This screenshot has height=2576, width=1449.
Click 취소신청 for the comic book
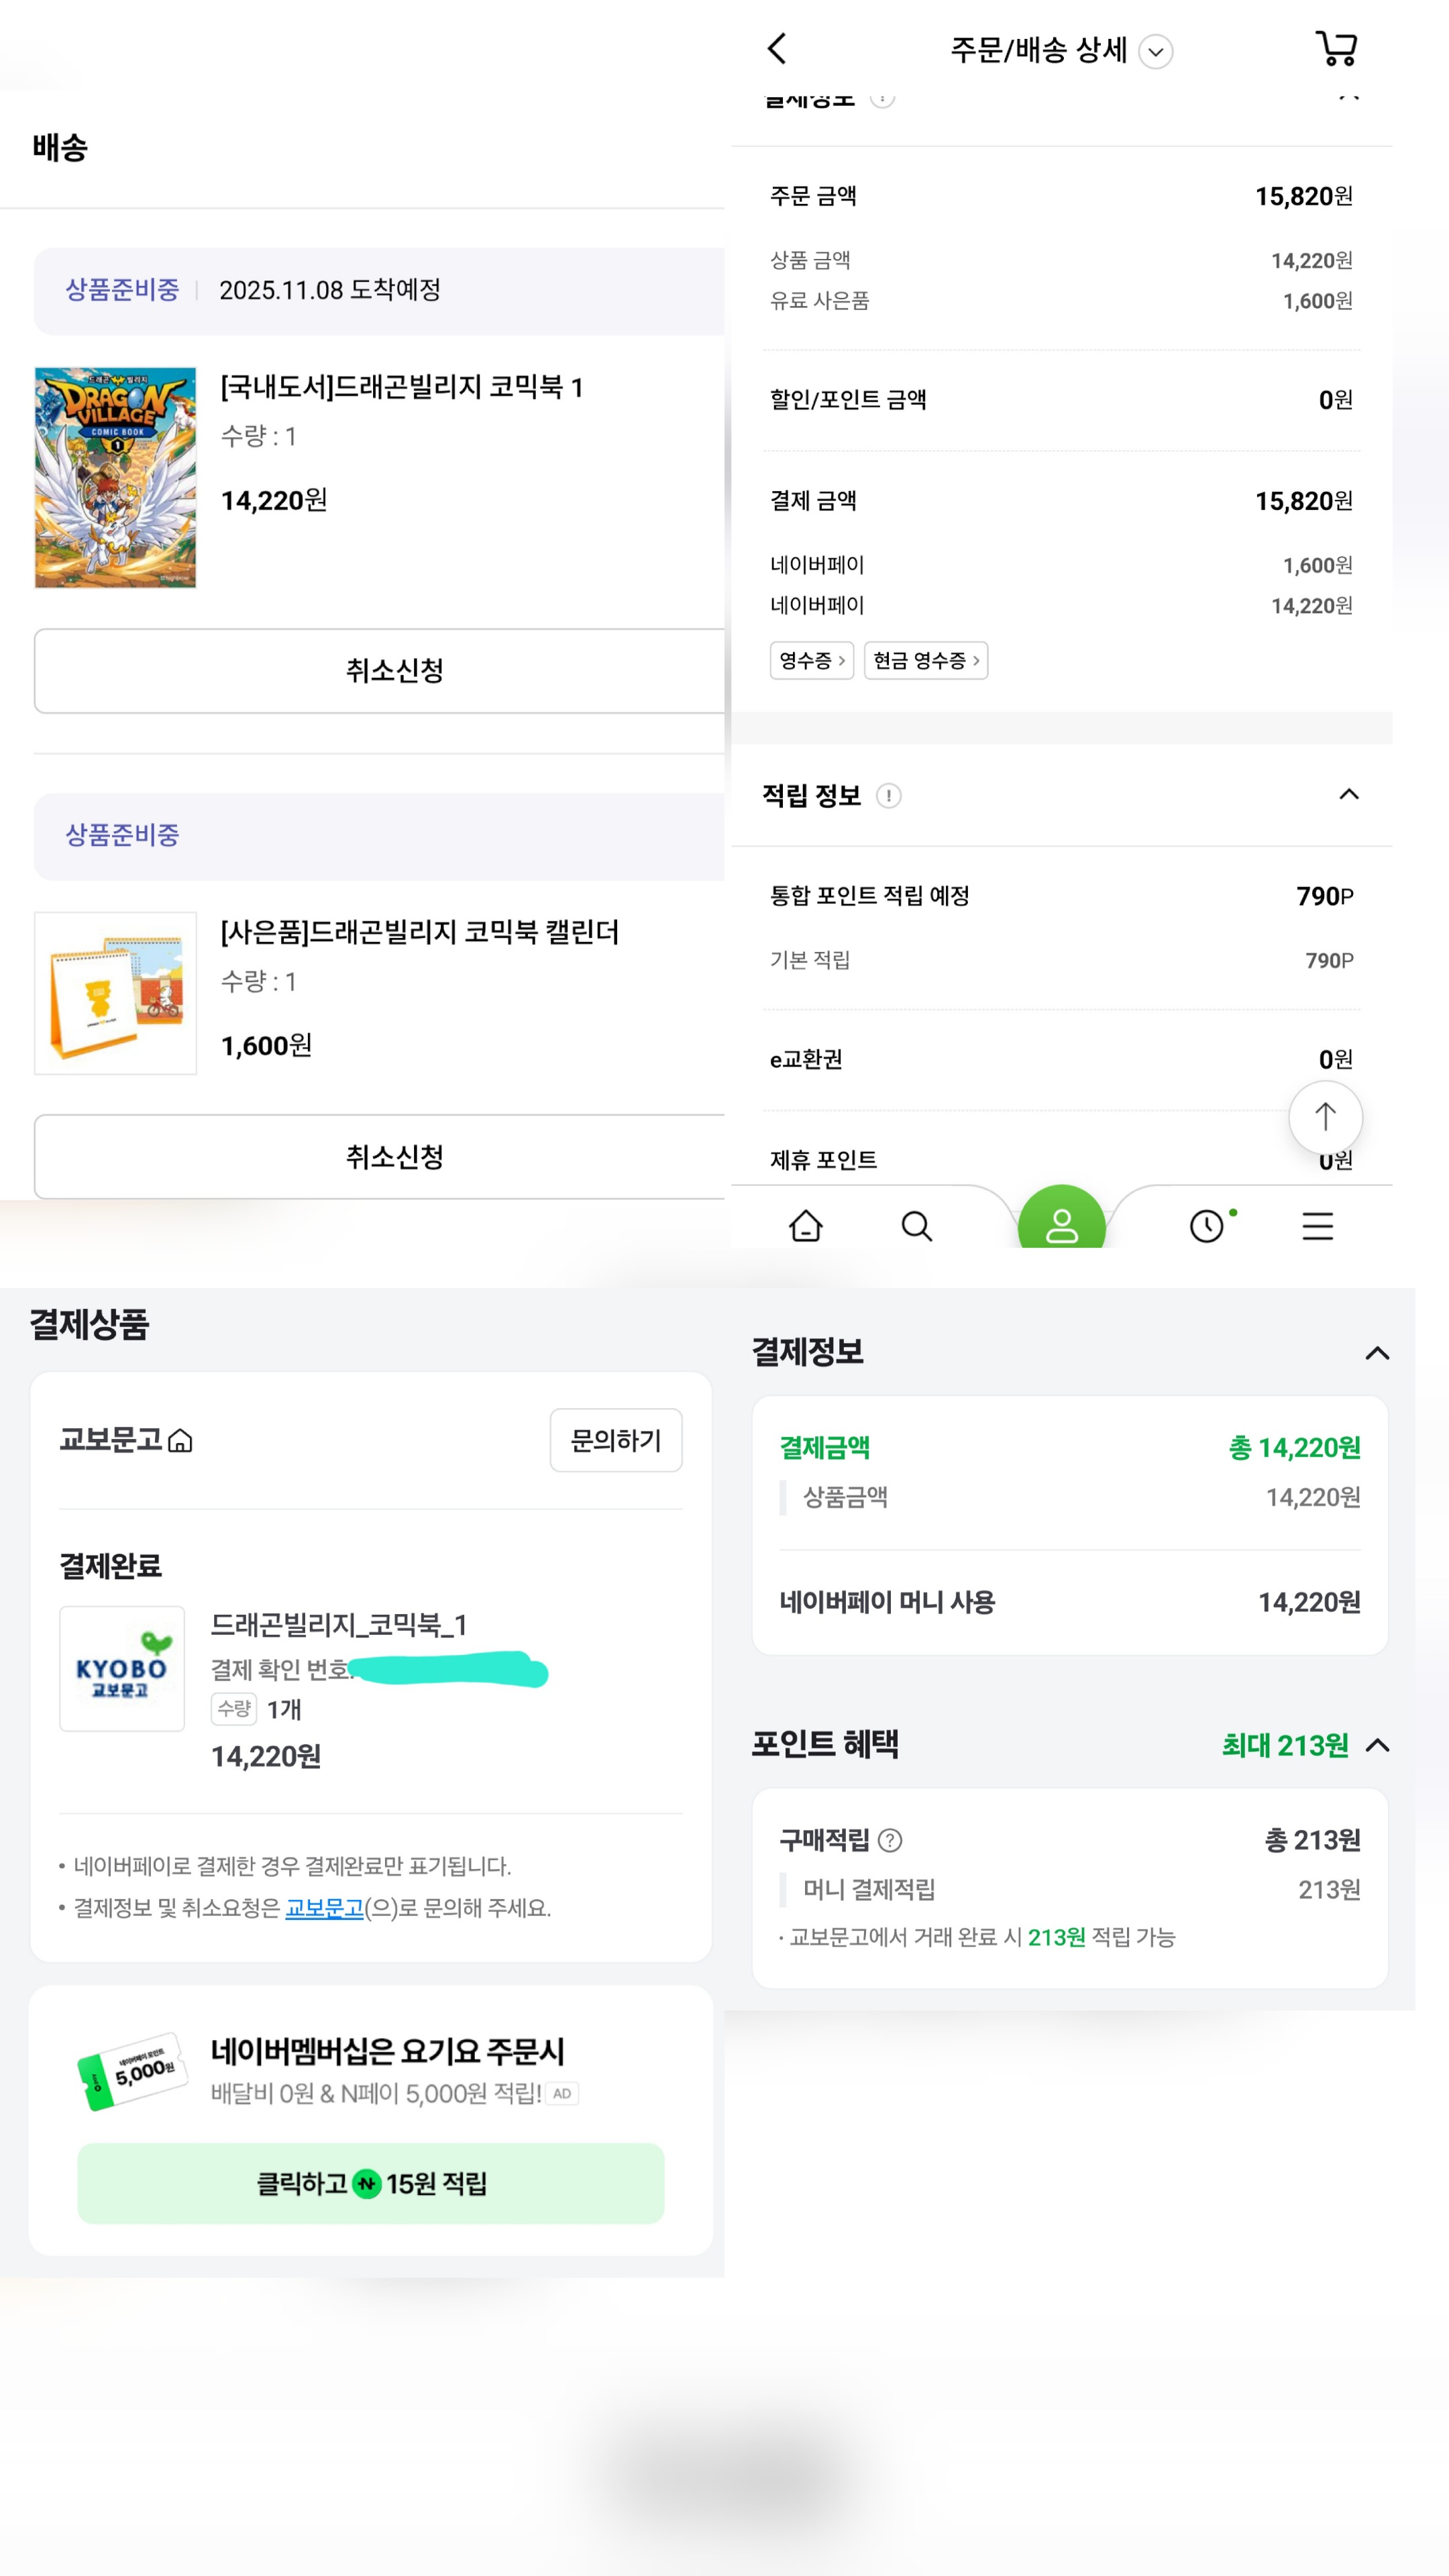(x=394, y=670)
